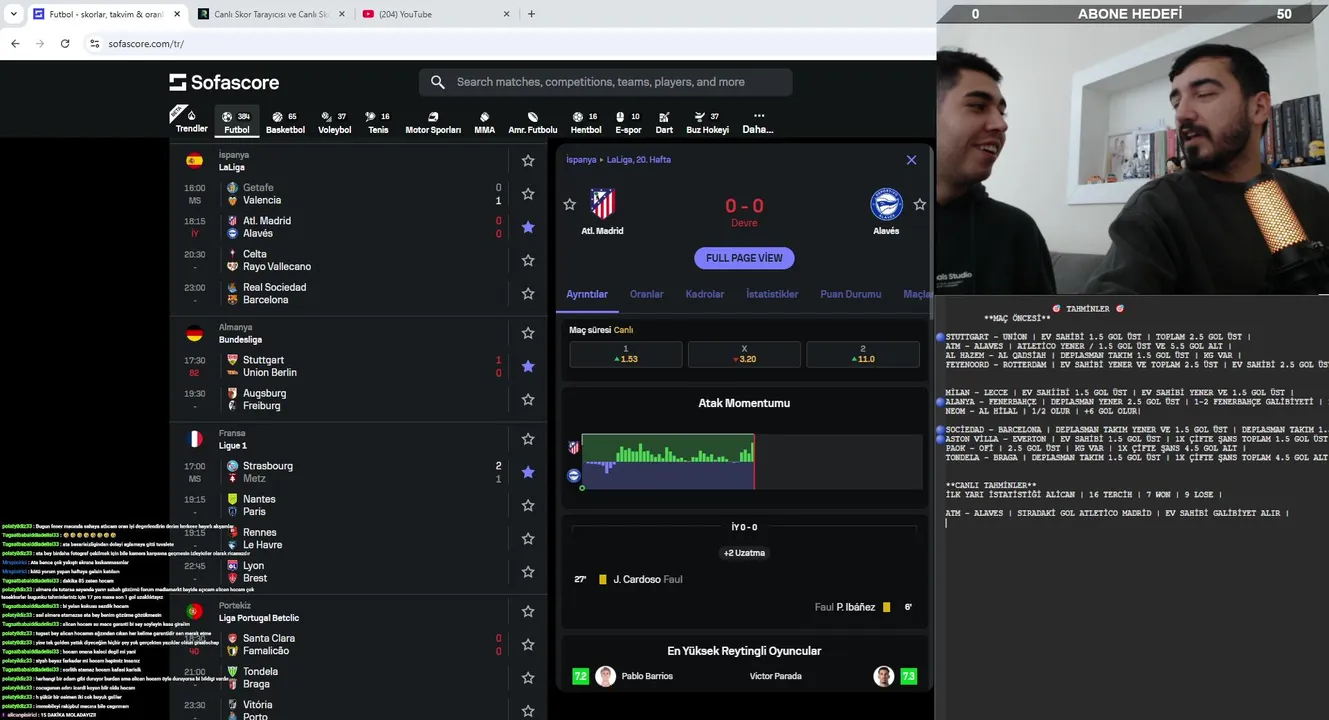Image resolution: width=1329 pixels, height=720 pixels.
Task: Switch to the İstatistikler tab
Action: [772, 294]
